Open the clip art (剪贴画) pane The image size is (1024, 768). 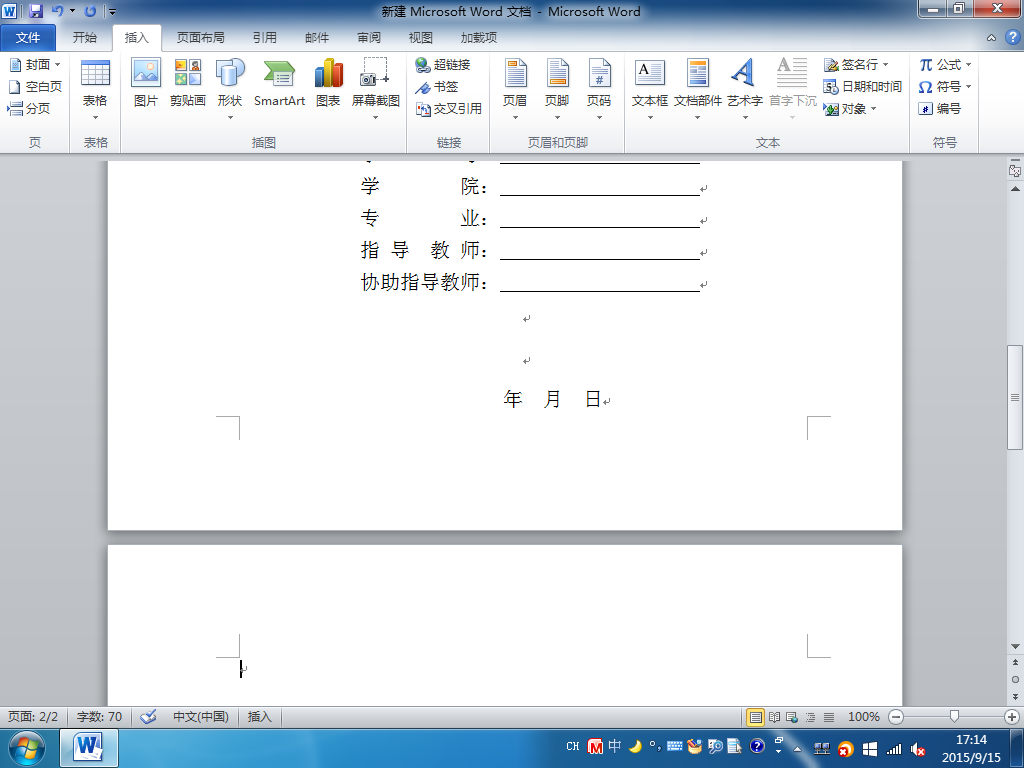pos(187,83)
